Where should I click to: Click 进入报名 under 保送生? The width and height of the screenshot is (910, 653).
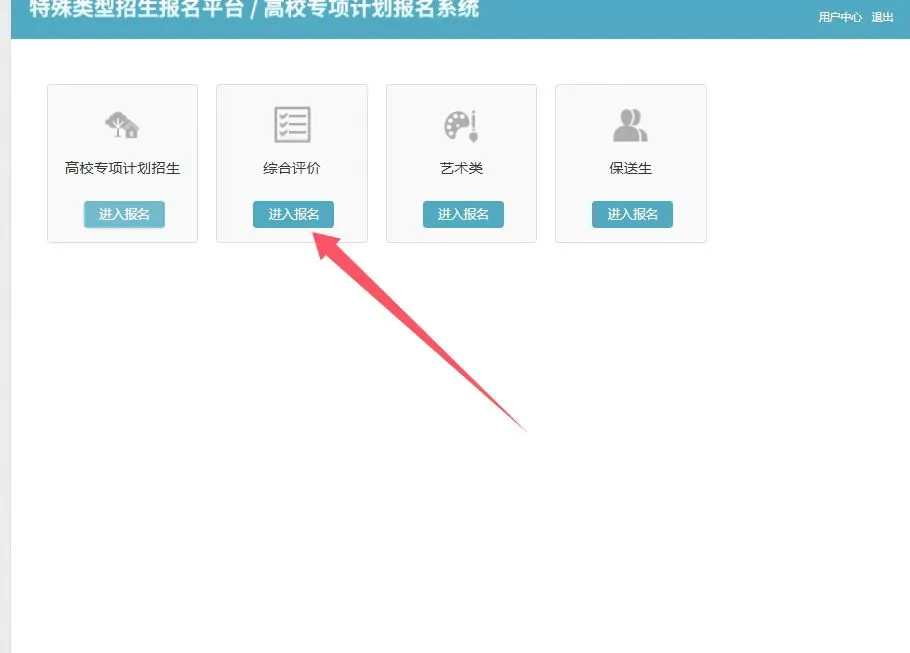632,214
